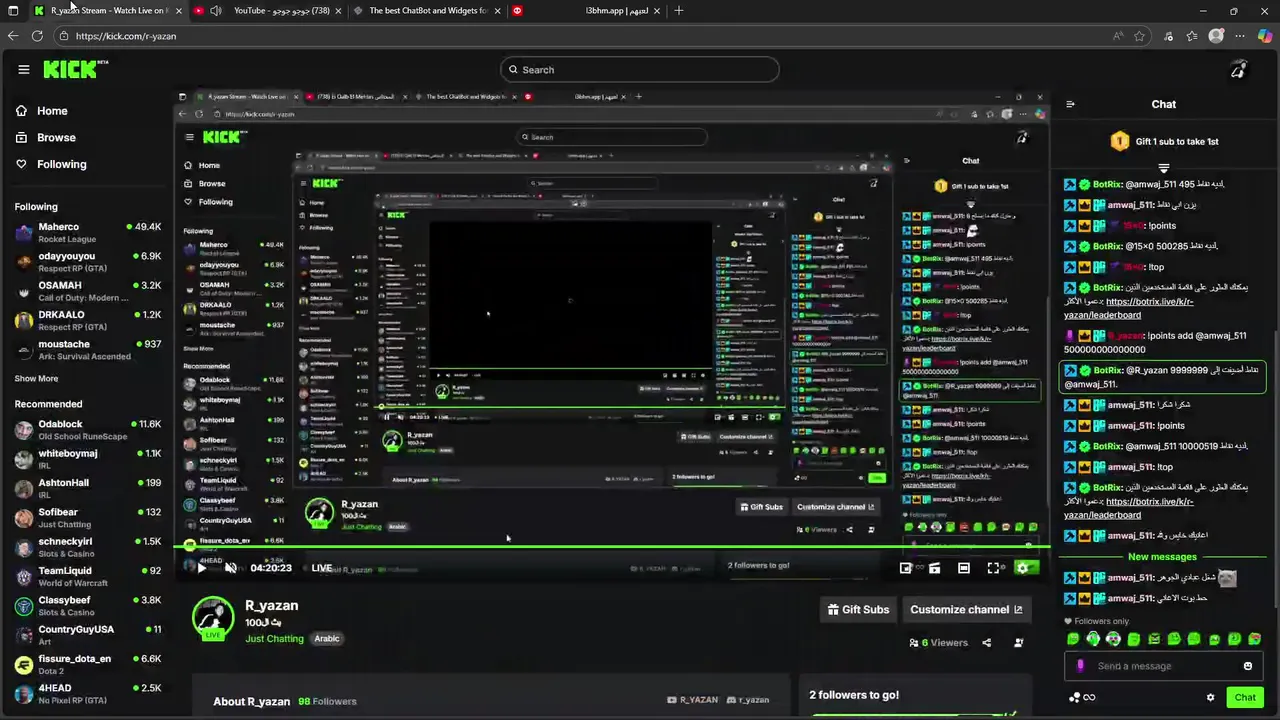1280x720 pixels.
Task: Collapse the chat panel with the arrow icon
Action: (x=1070, y=104)
